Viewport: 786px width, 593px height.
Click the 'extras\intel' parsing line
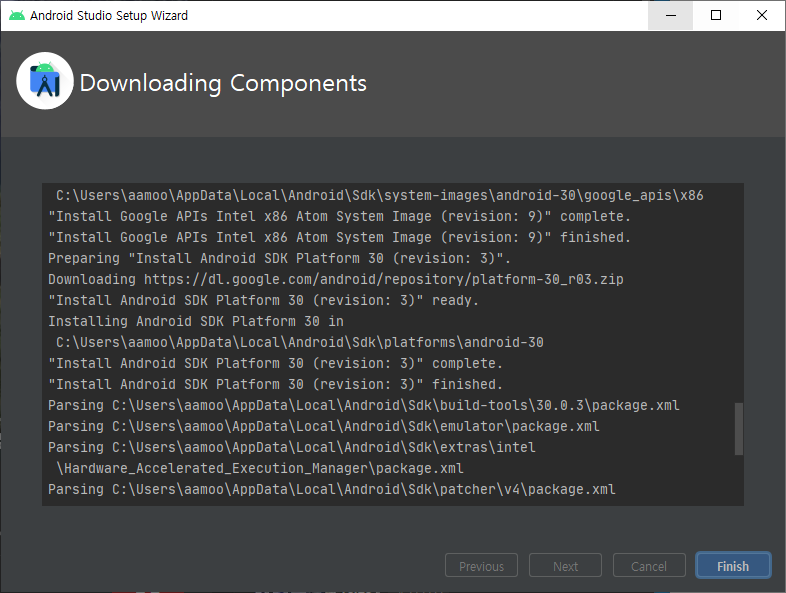point(292,447)
